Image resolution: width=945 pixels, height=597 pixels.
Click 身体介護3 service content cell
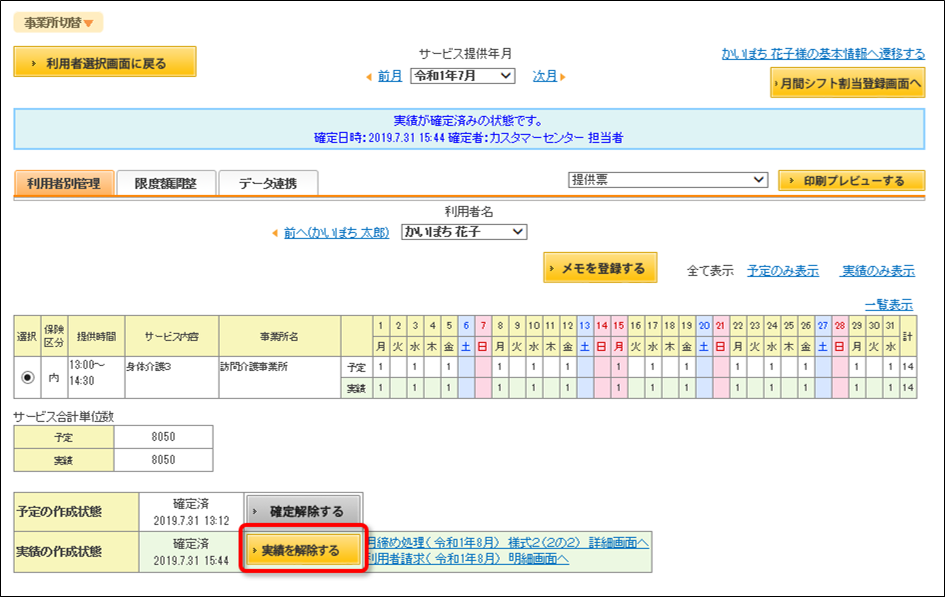[172, 377]
